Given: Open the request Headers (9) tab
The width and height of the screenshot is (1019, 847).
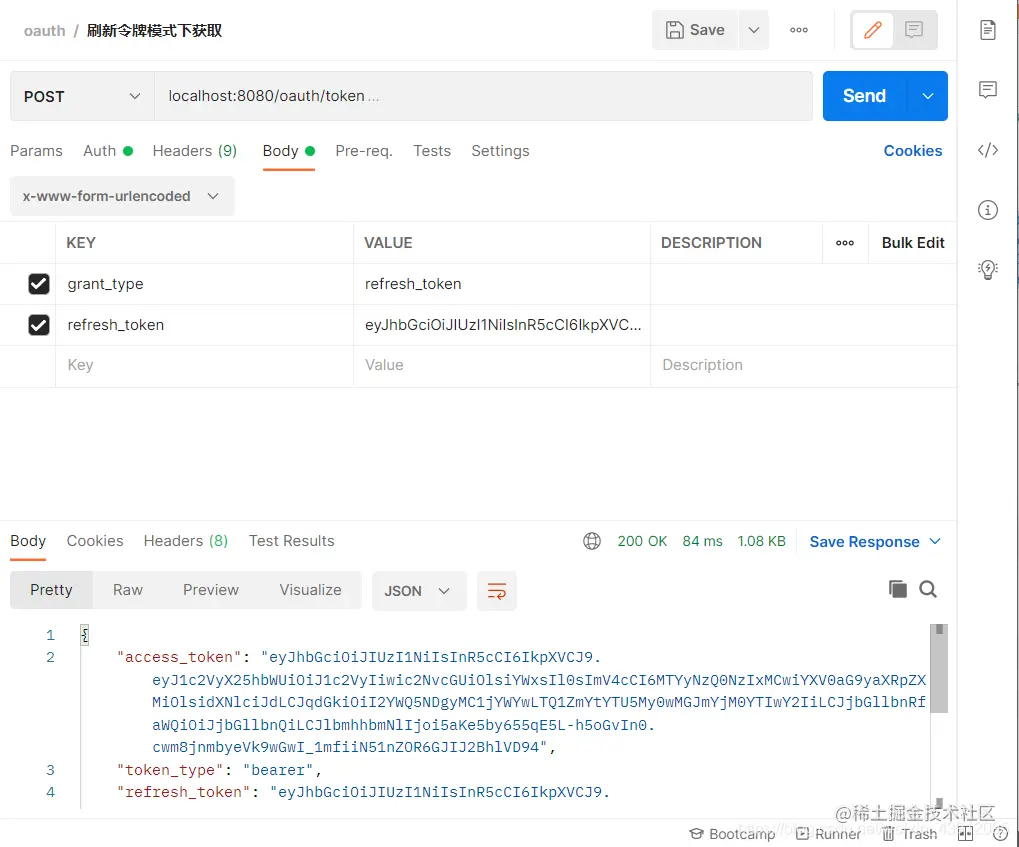Looking at the screenshot, I should pos(194,151).
